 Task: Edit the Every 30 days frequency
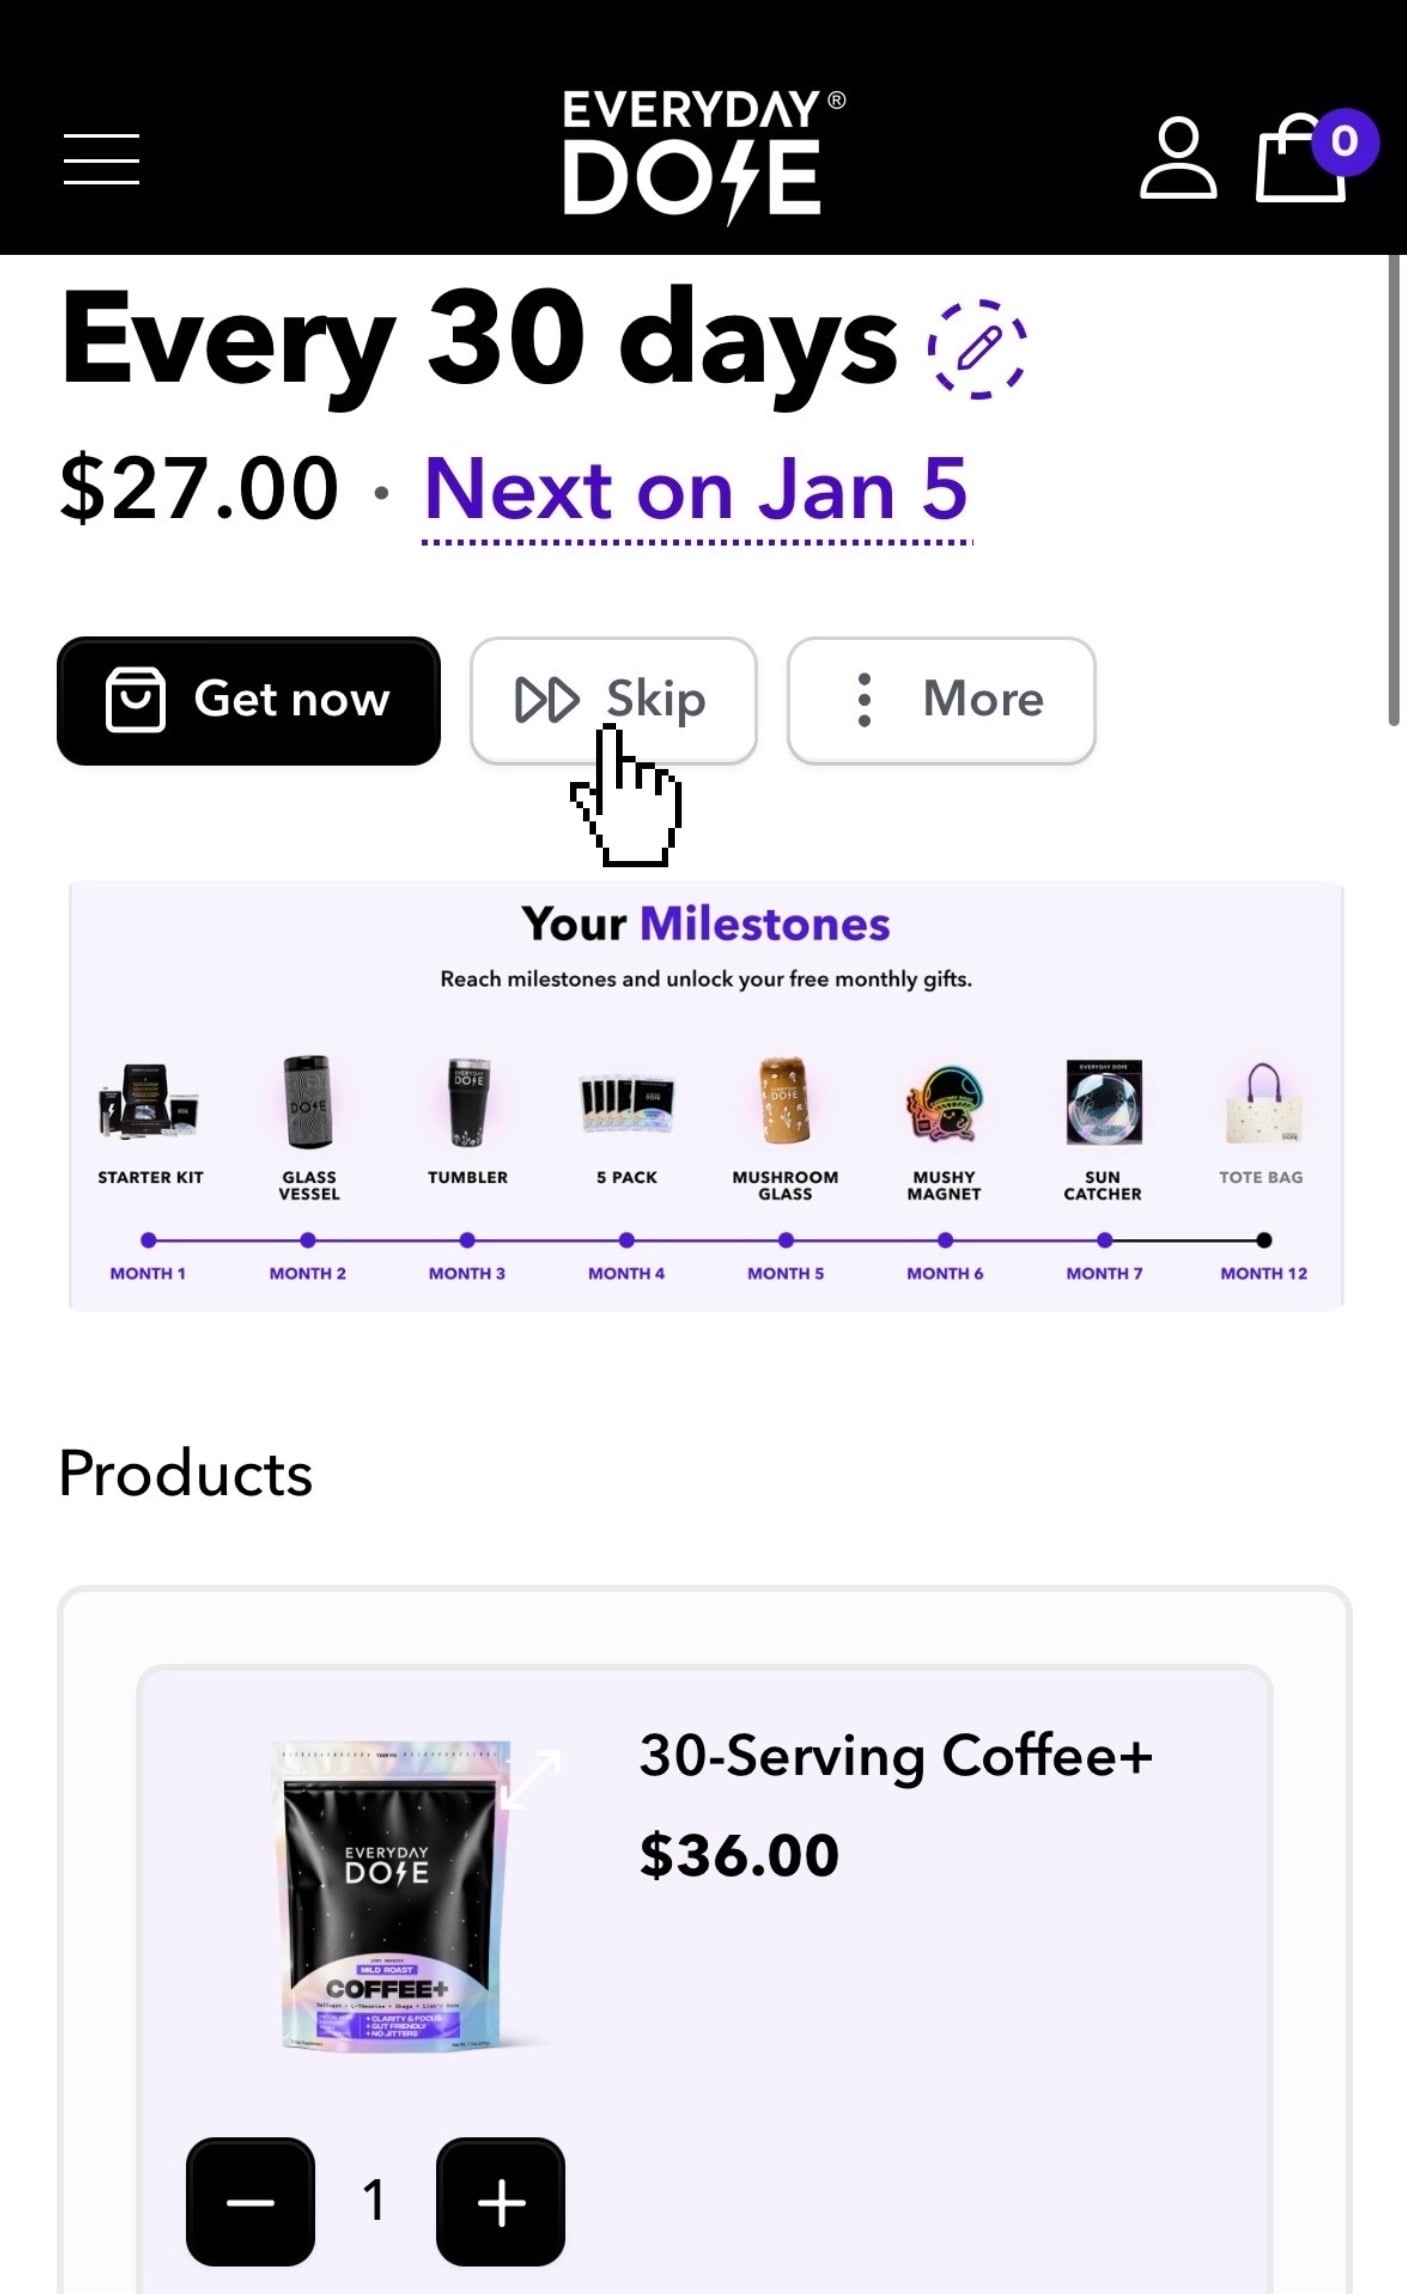[x=977, y=349]
